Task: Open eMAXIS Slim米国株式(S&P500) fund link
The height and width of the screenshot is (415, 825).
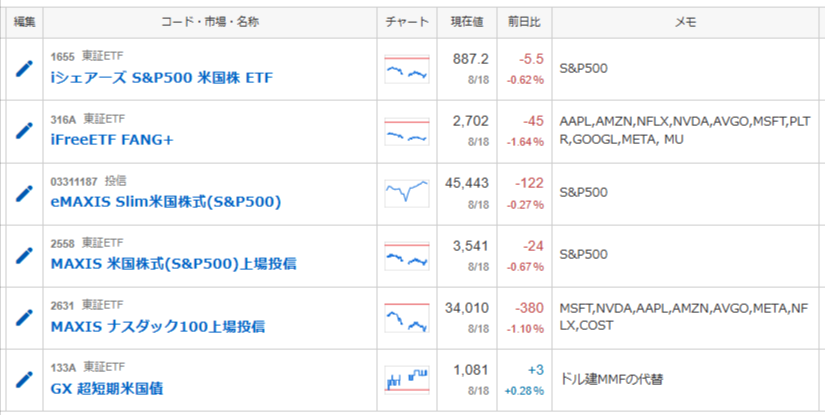Action: 166,202
